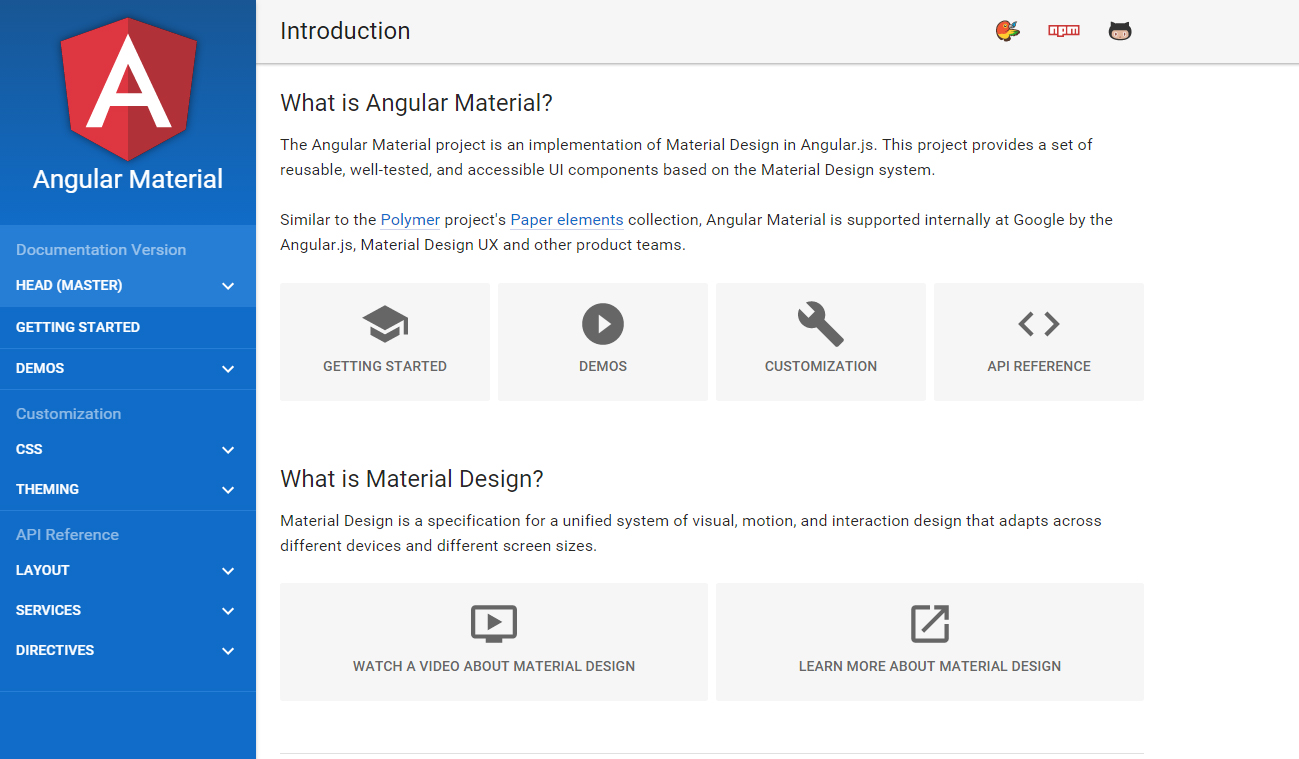Select HEAD (MASTER) documentation version label

pyautogui.click(x=69, y=285)
